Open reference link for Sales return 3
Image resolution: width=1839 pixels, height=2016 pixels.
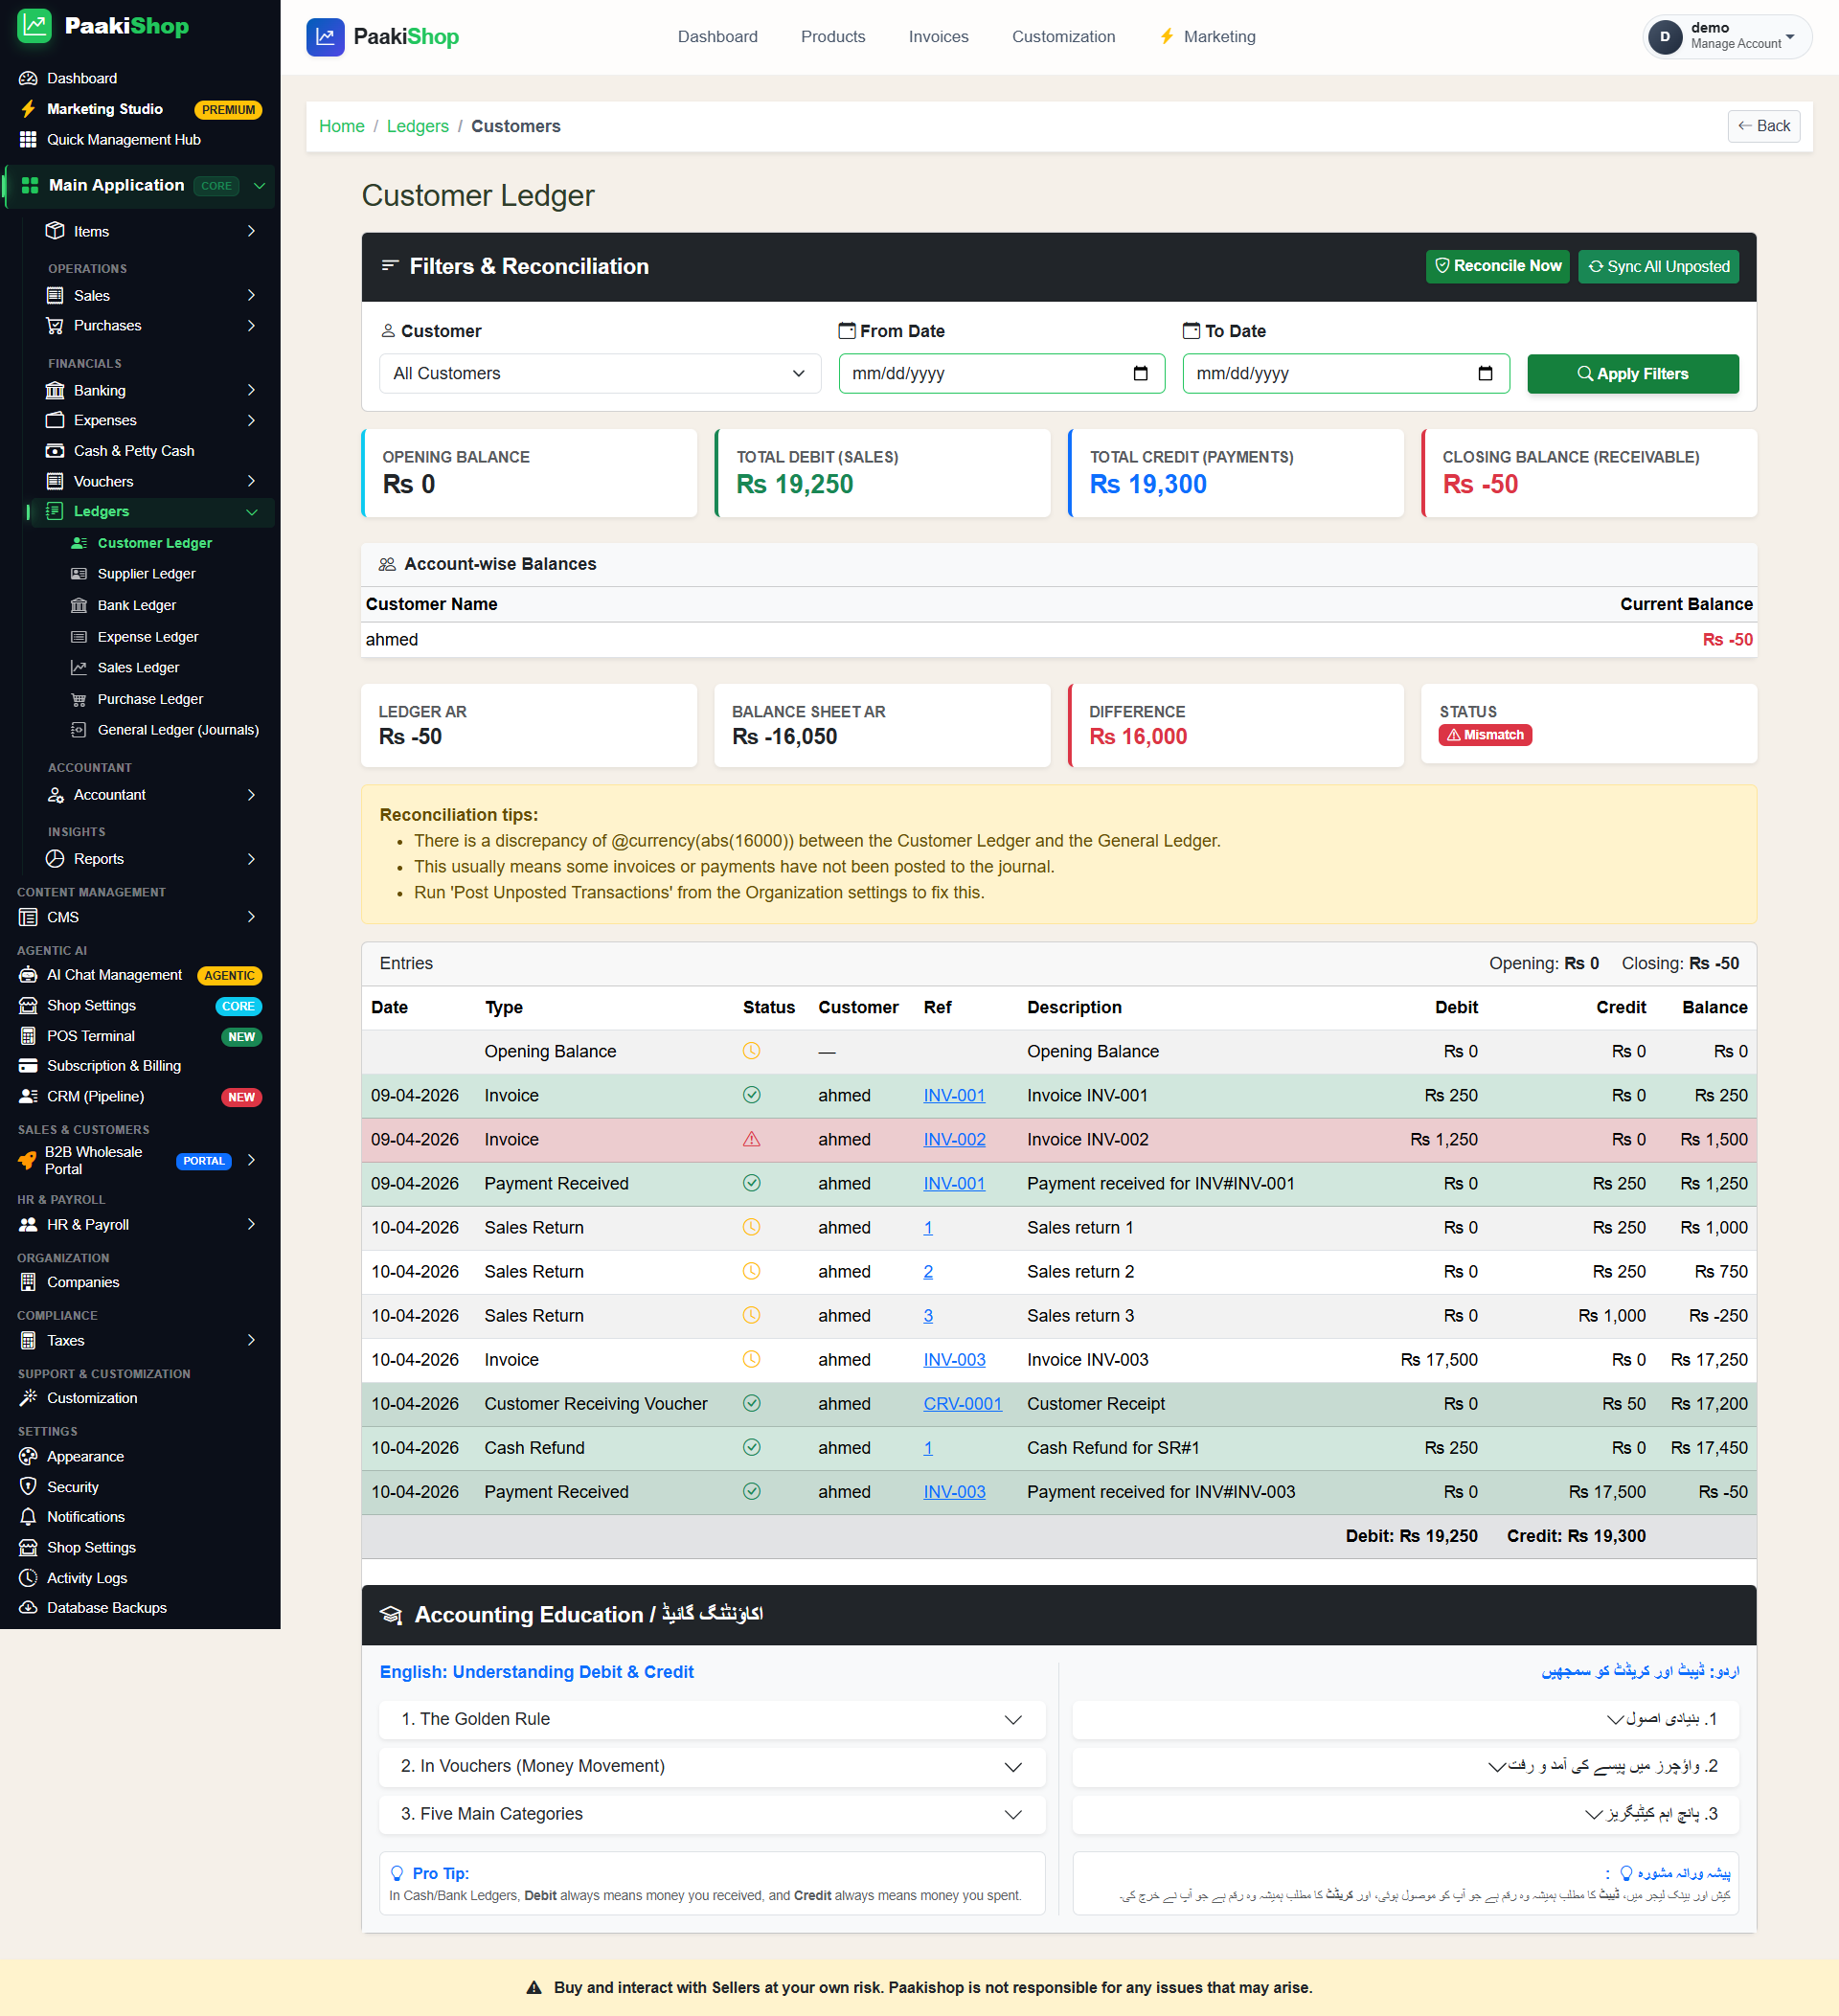928,1316
